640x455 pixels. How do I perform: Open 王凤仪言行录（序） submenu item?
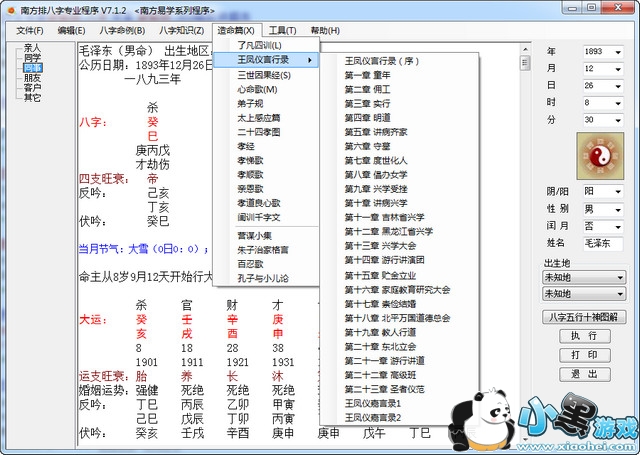pos(399,61)
